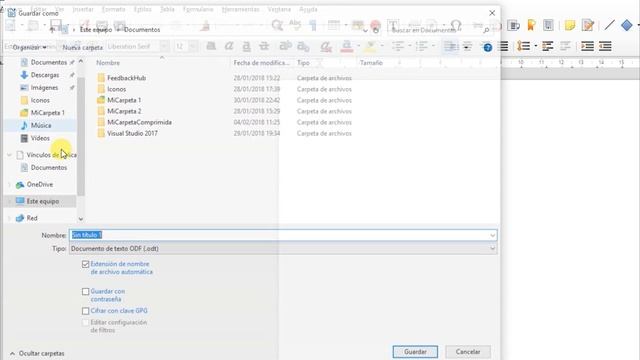Image resolution: width=640 pixels, height=360 pixels.
Task: Click the up-folder arrow in address bar
Action: coord(52,30)
